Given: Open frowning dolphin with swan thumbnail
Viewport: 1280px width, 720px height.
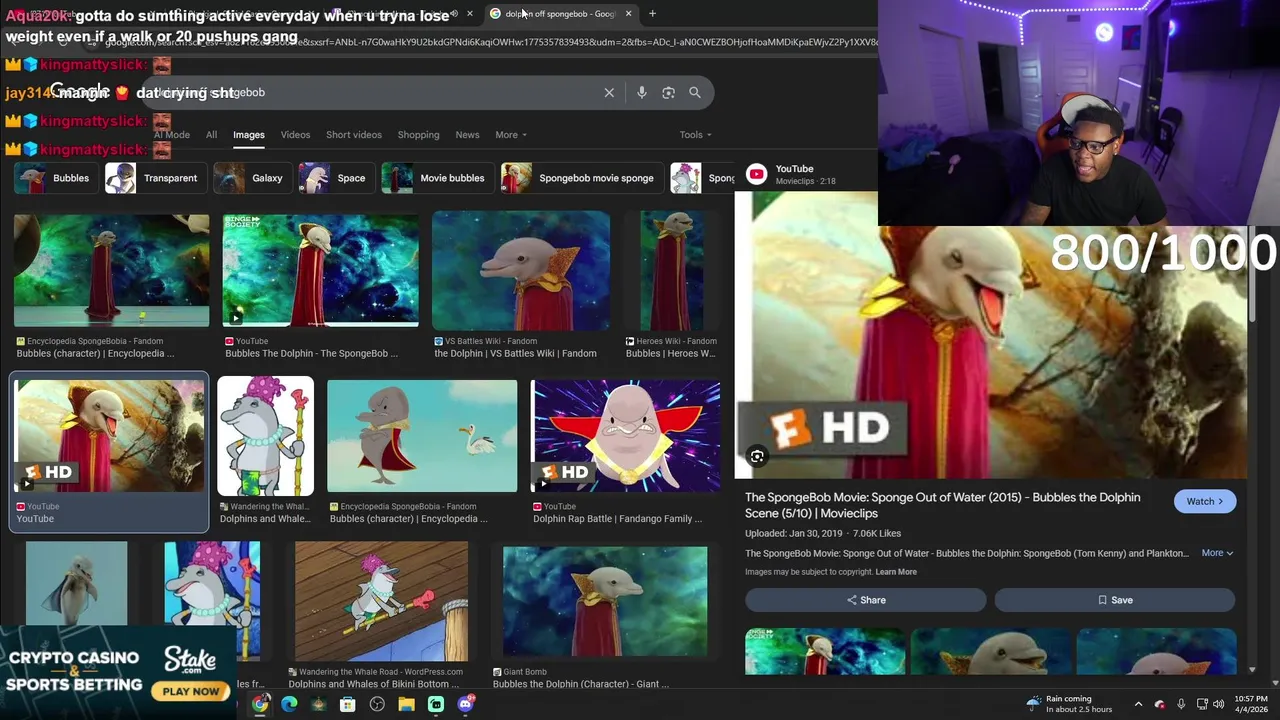Looking at the screenshot, I should click(422, 436).
